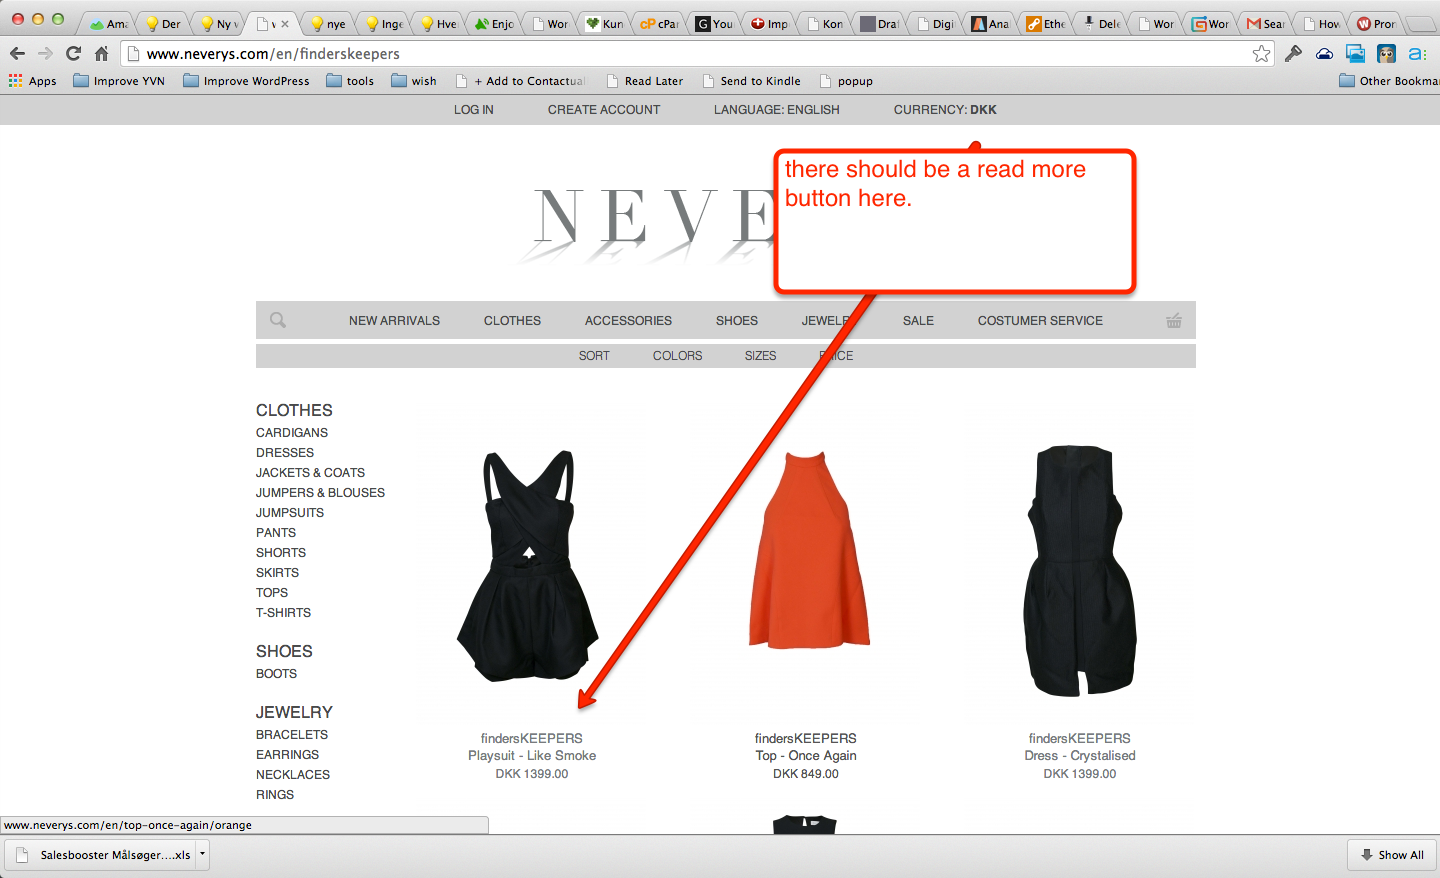1440x878 pixels.
Task: Open Dress - Crystalised product title
Action: (x=1080, y=756)
